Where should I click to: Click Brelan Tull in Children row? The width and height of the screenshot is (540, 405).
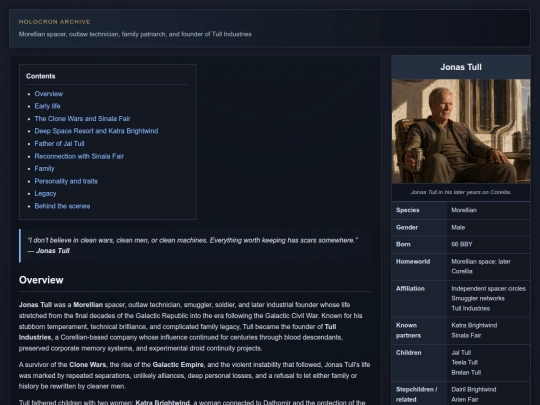point(466,373)
